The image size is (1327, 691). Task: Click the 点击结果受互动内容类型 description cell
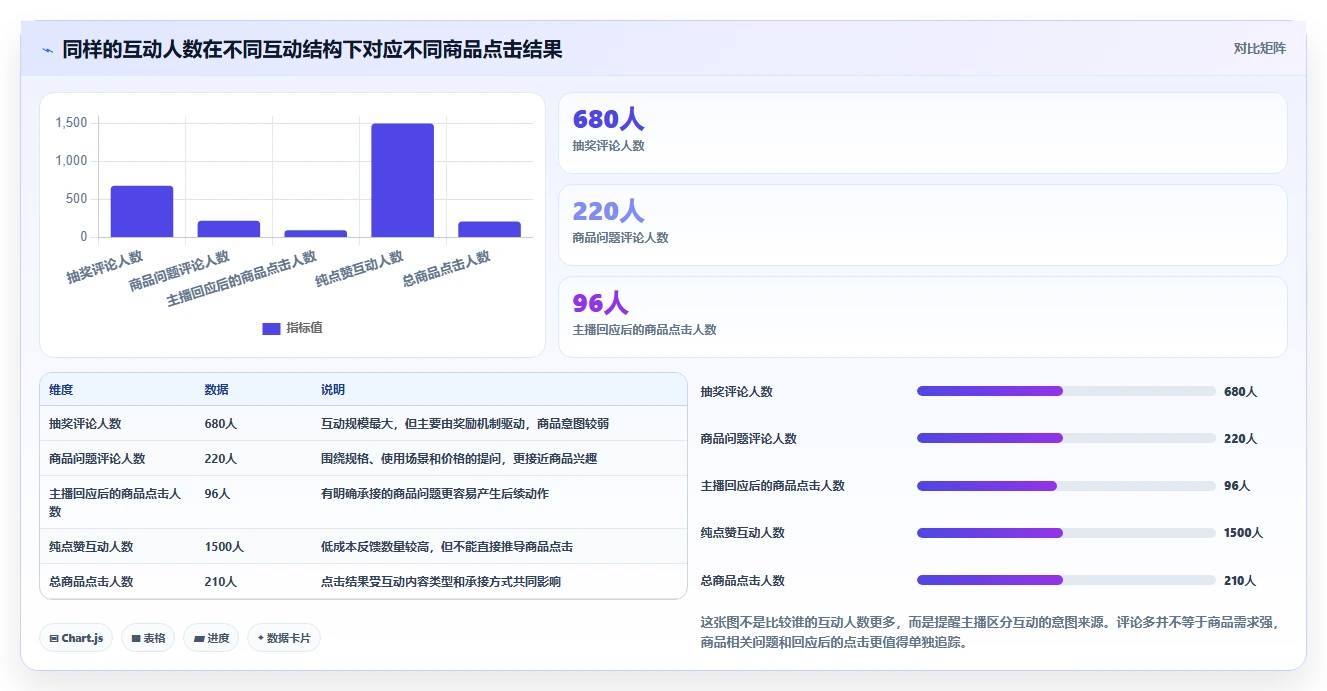tap(441, 582)
